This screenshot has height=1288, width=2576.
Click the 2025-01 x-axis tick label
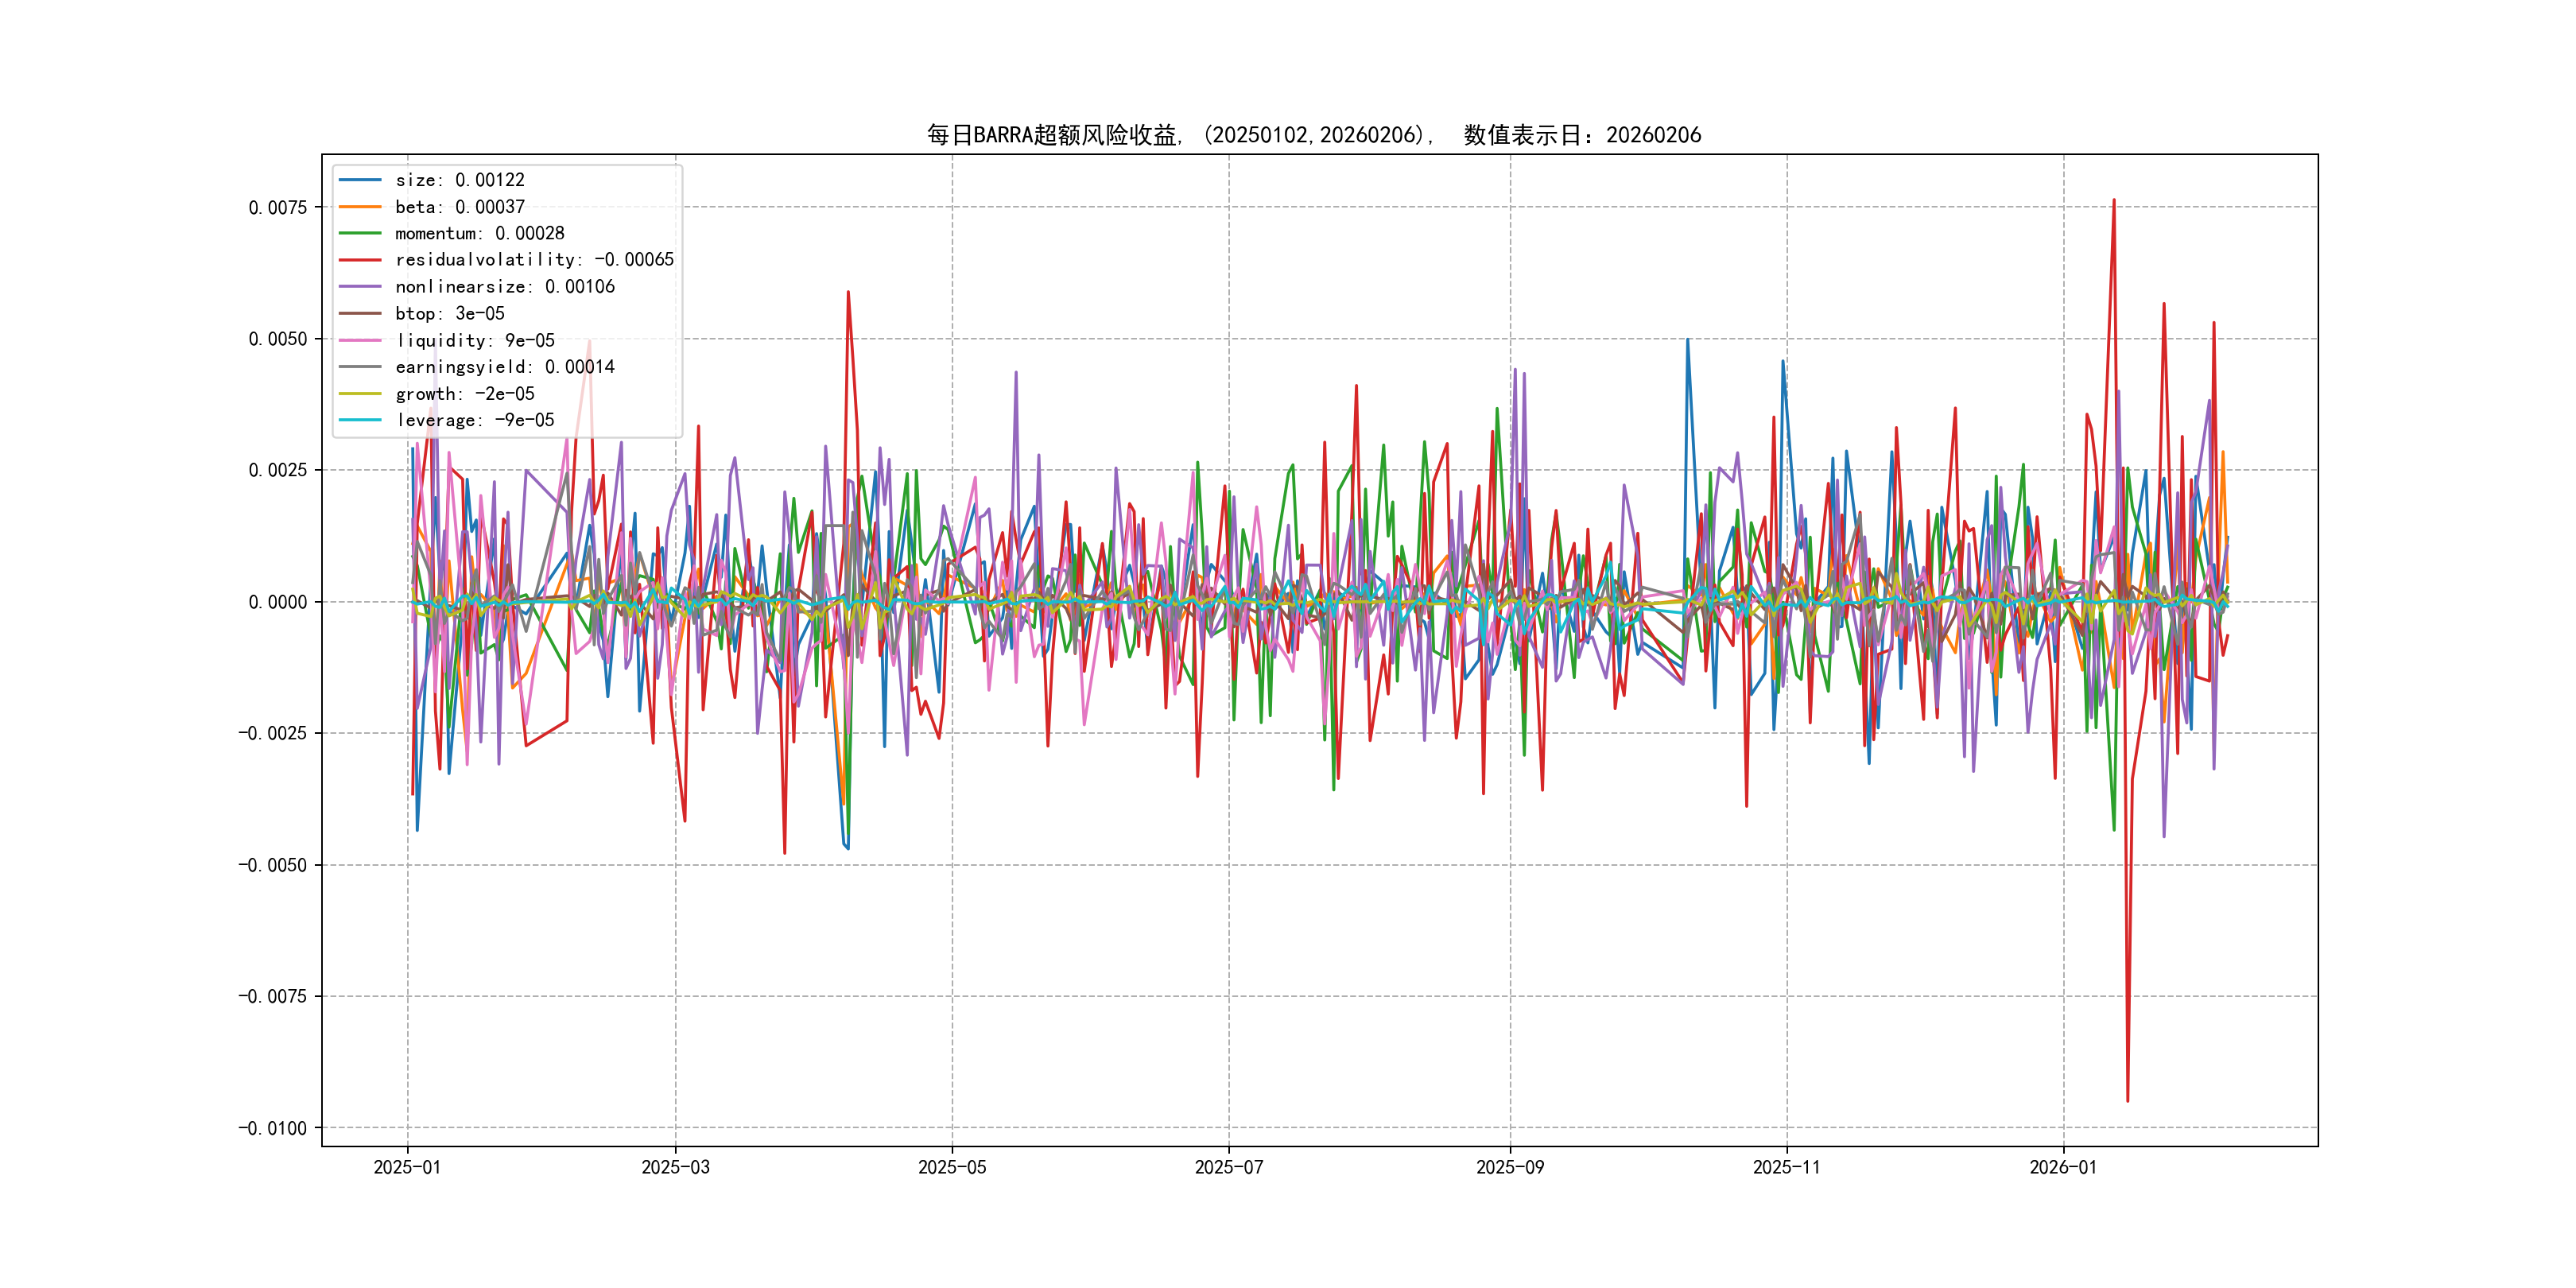407,1167
